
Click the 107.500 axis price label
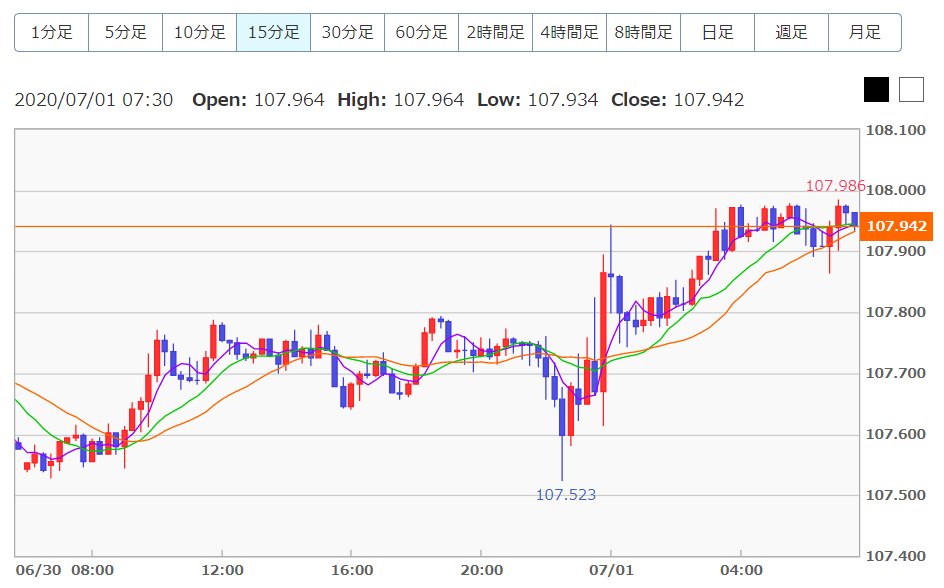point(895,495)
